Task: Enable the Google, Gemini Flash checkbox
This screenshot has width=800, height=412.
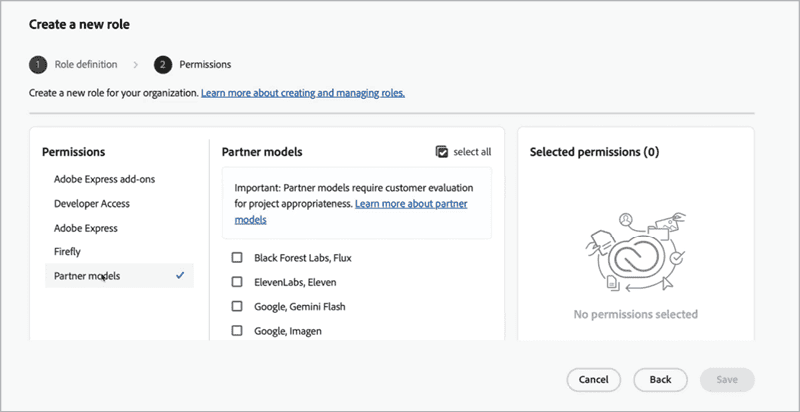Action: 237,306
